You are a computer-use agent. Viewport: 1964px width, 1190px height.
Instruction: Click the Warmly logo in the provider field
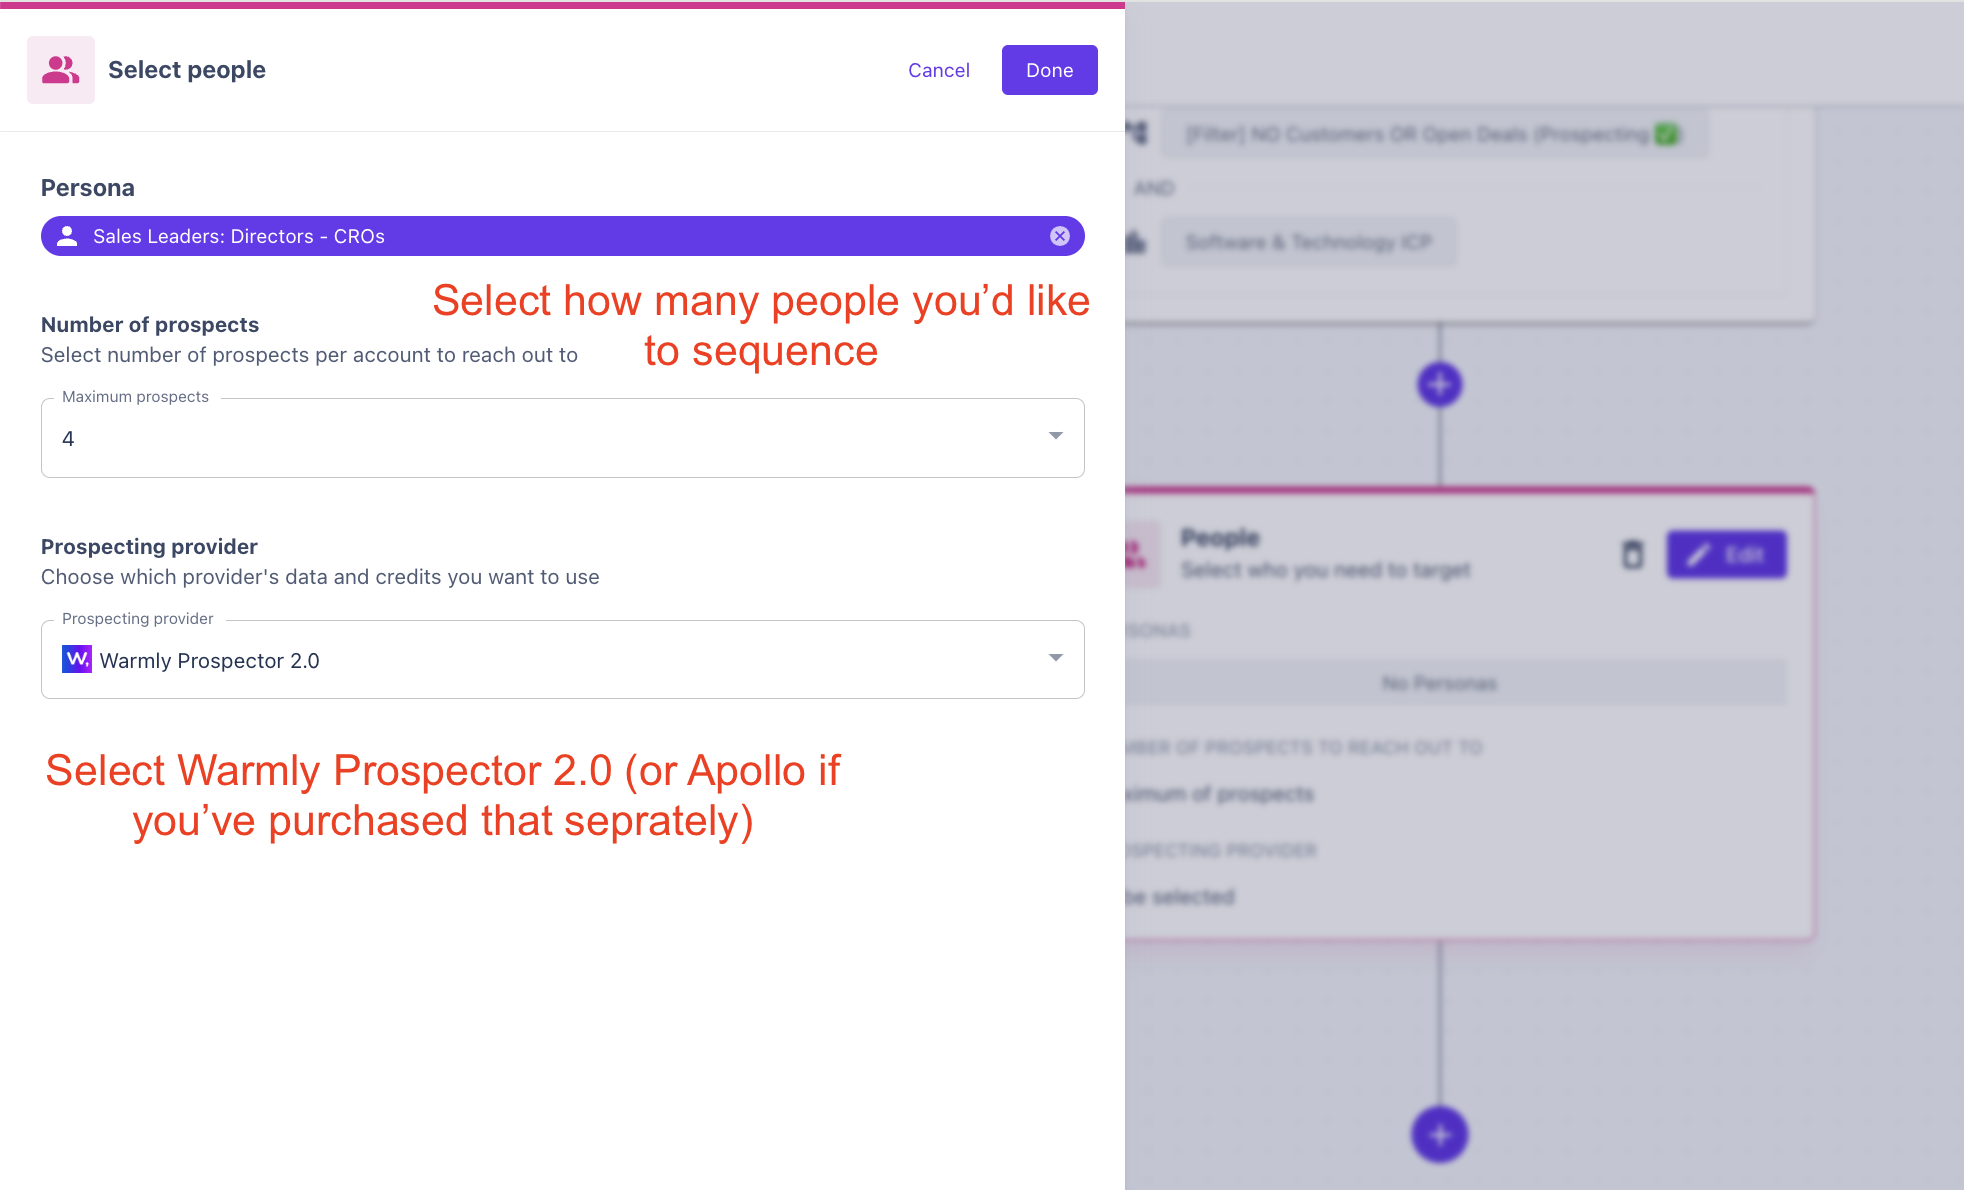[77, 659]
